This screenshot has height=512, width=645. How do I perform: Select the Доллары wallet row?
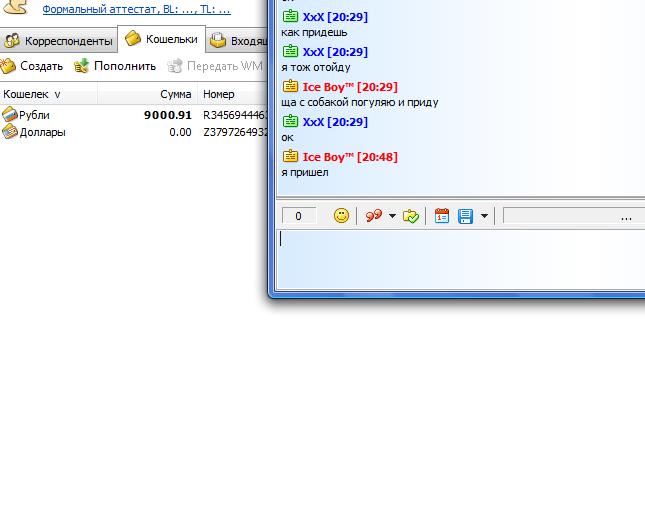[x=134, y=132]
